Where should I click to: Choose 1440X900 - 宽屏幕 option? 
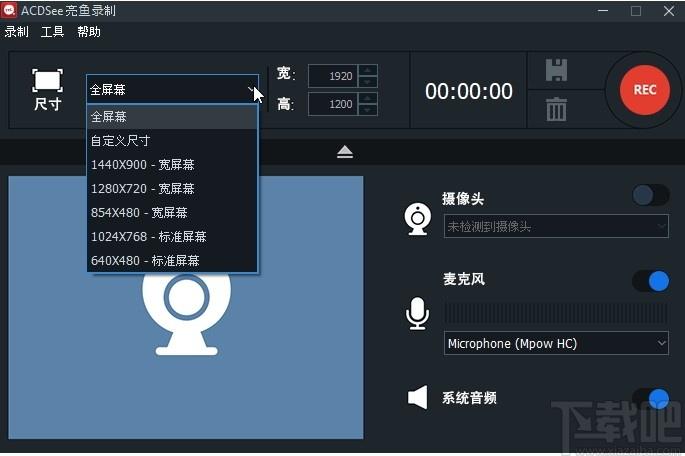(172, 165)
